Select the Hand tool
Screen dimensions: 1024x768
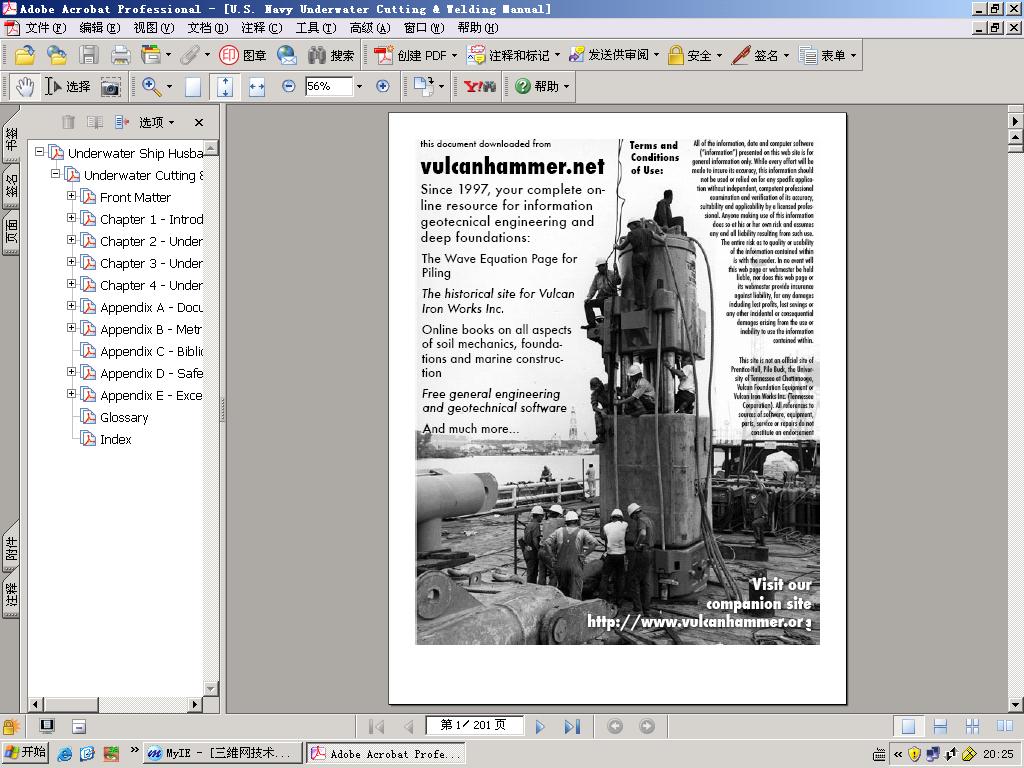(x=25, y=86)
